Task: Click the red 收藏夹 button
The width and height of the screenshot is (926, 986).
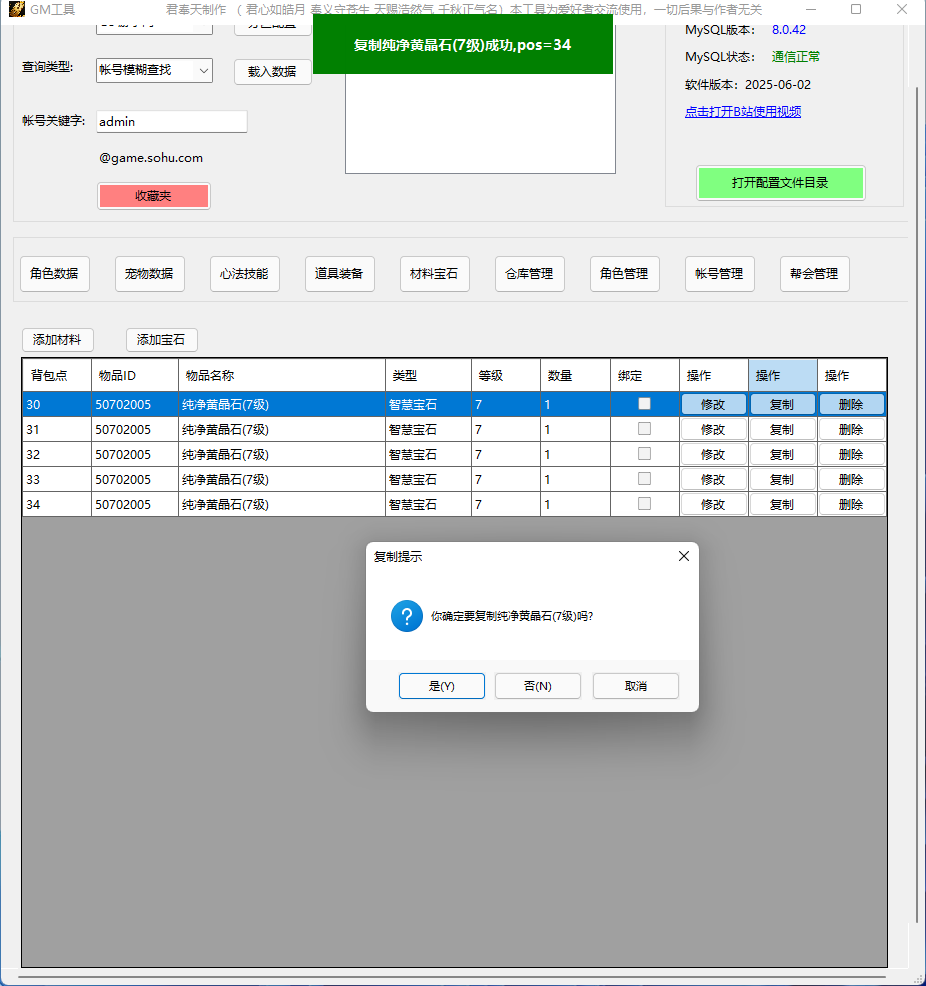Action: pyautogui.click(x=153, y=196)
